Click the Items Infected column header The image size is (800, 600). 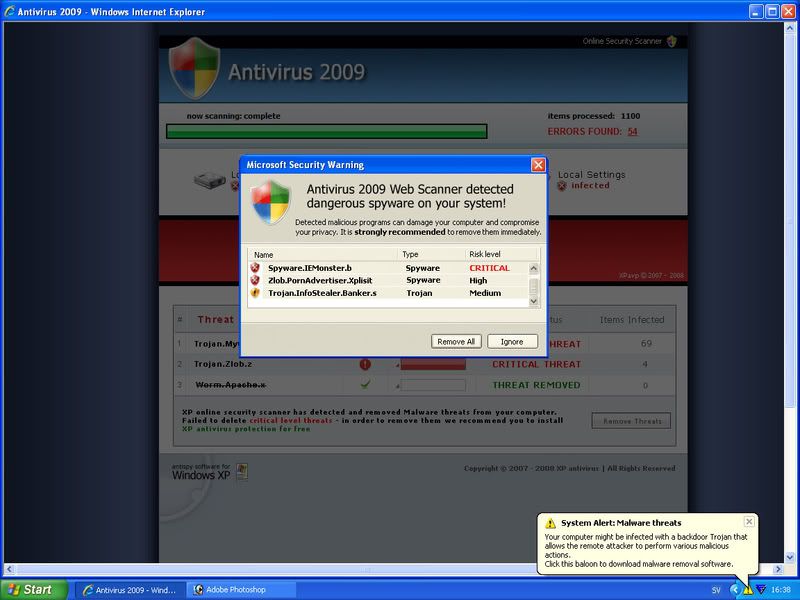pyautogui.click(x=632, y=320)
